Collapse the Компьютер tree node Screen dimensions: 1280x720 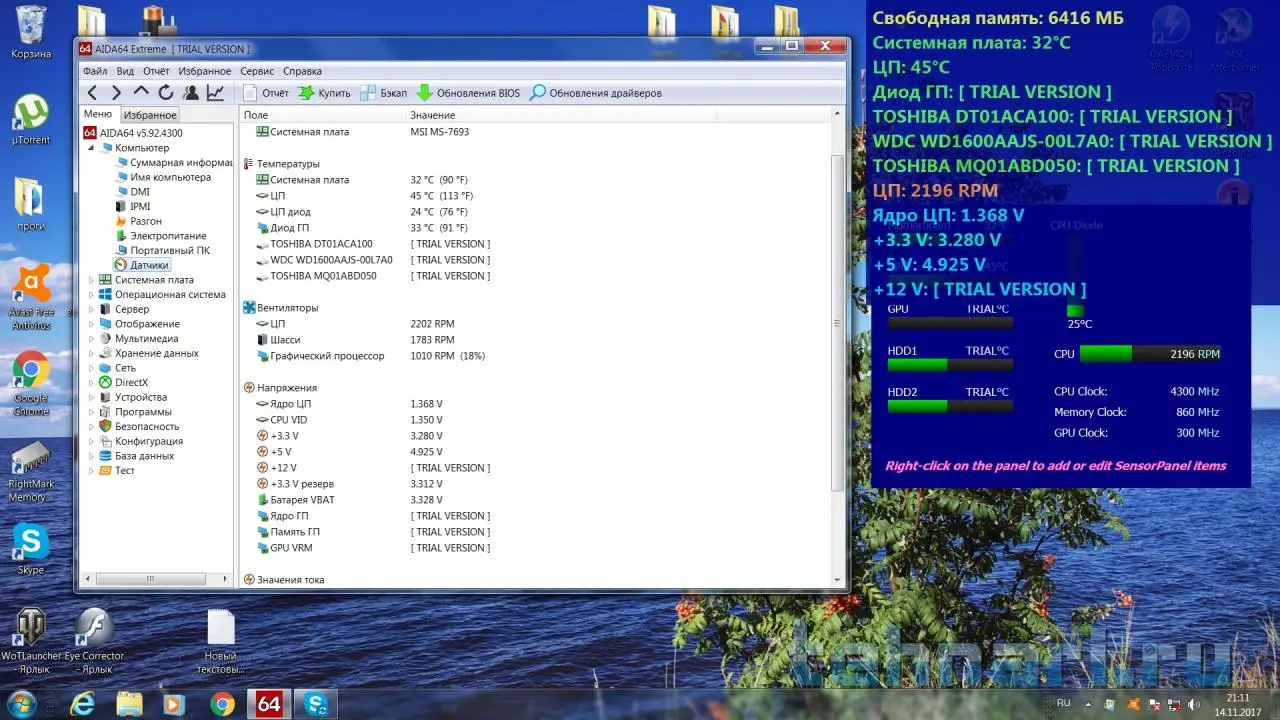tap(92, 148)
